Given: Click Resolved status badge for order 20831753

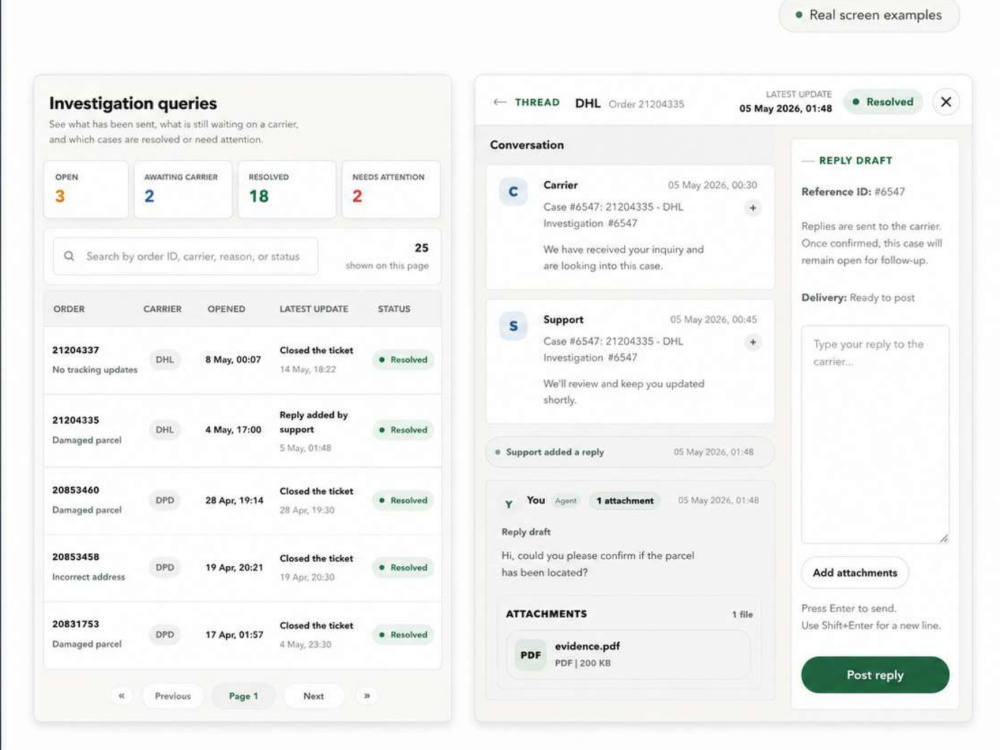Looking at the screenshot, I should click(403, 635).
